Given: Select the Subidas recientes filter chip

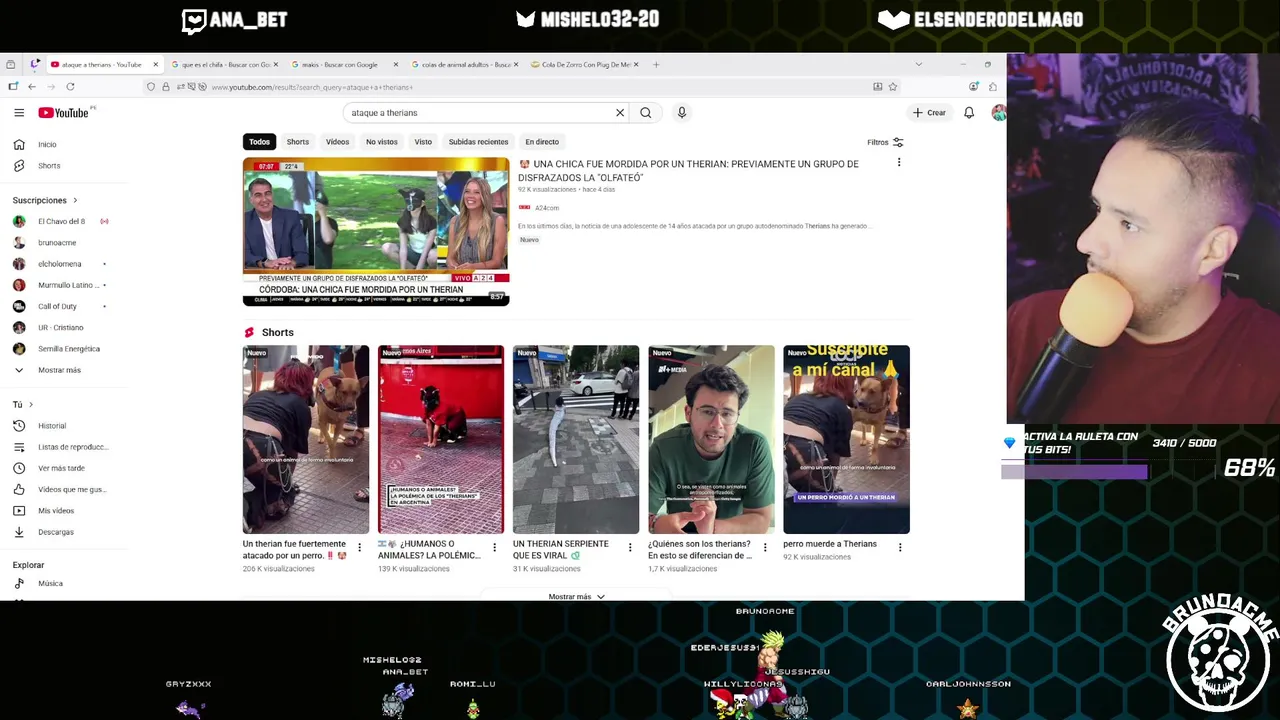Looking at the screenshot, I should click(478, 142).
